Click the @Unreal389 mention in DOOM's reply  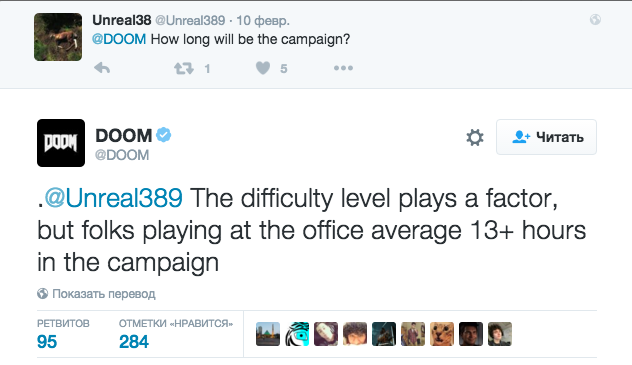(x=113, y=198)
